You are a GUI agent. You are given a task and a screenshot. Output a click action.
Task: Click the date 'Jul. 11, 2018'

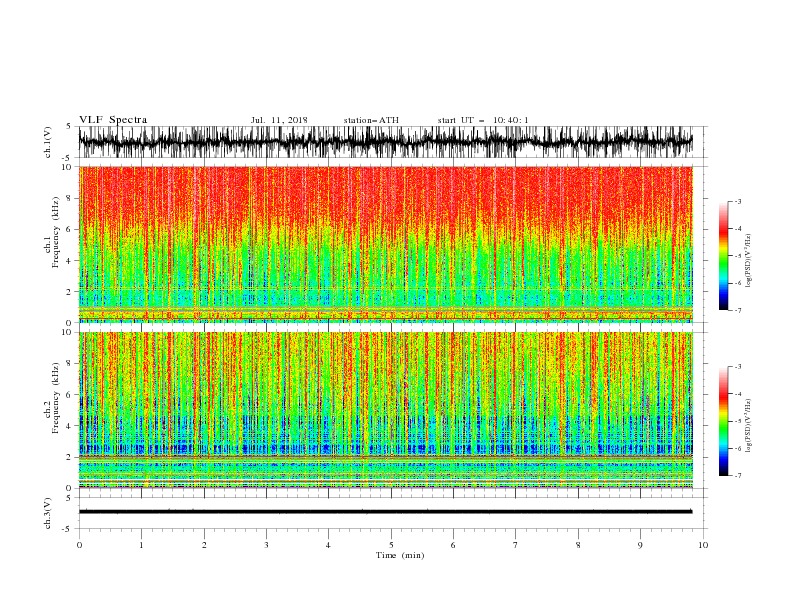[x=279, y=120]
